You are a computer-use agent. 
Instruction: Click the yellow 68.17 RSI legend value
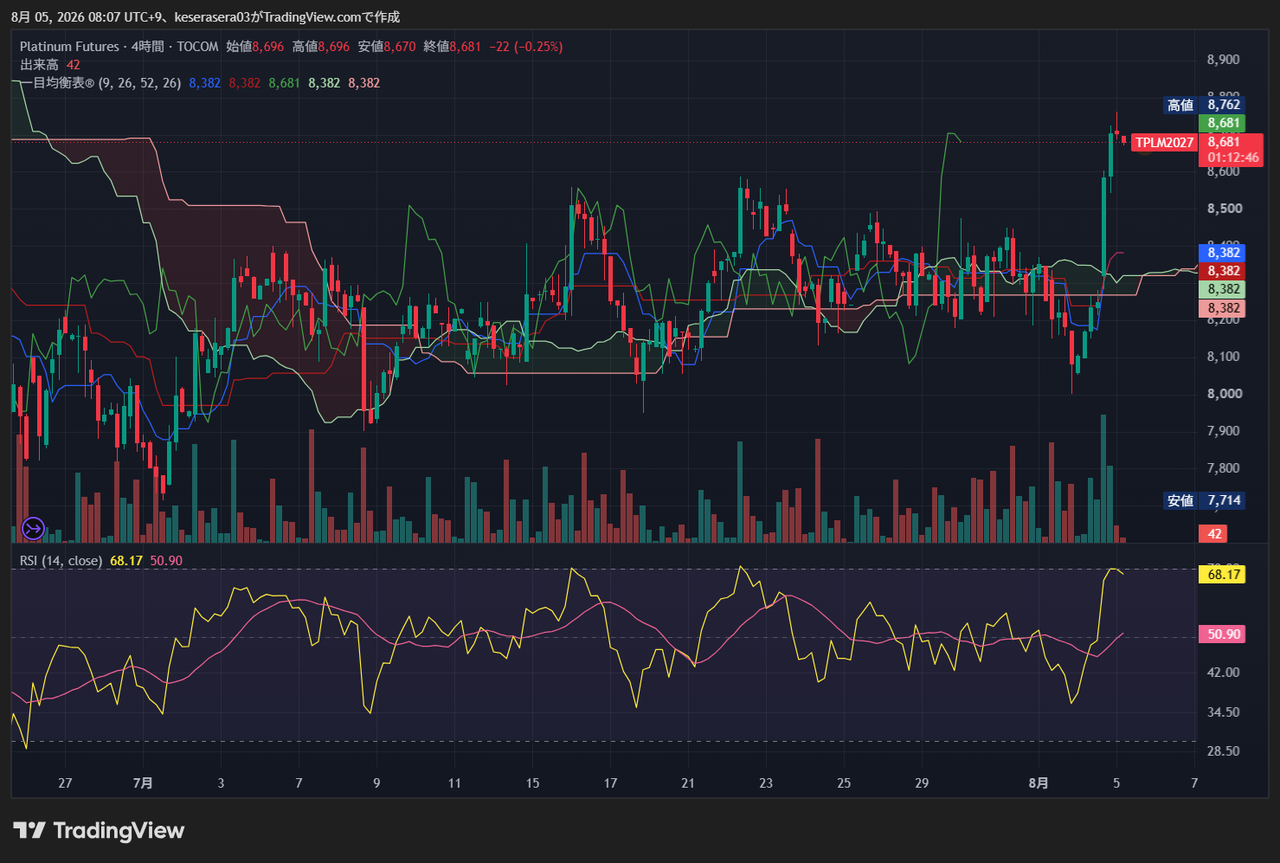pyautogui.click(x=126, y=561)
